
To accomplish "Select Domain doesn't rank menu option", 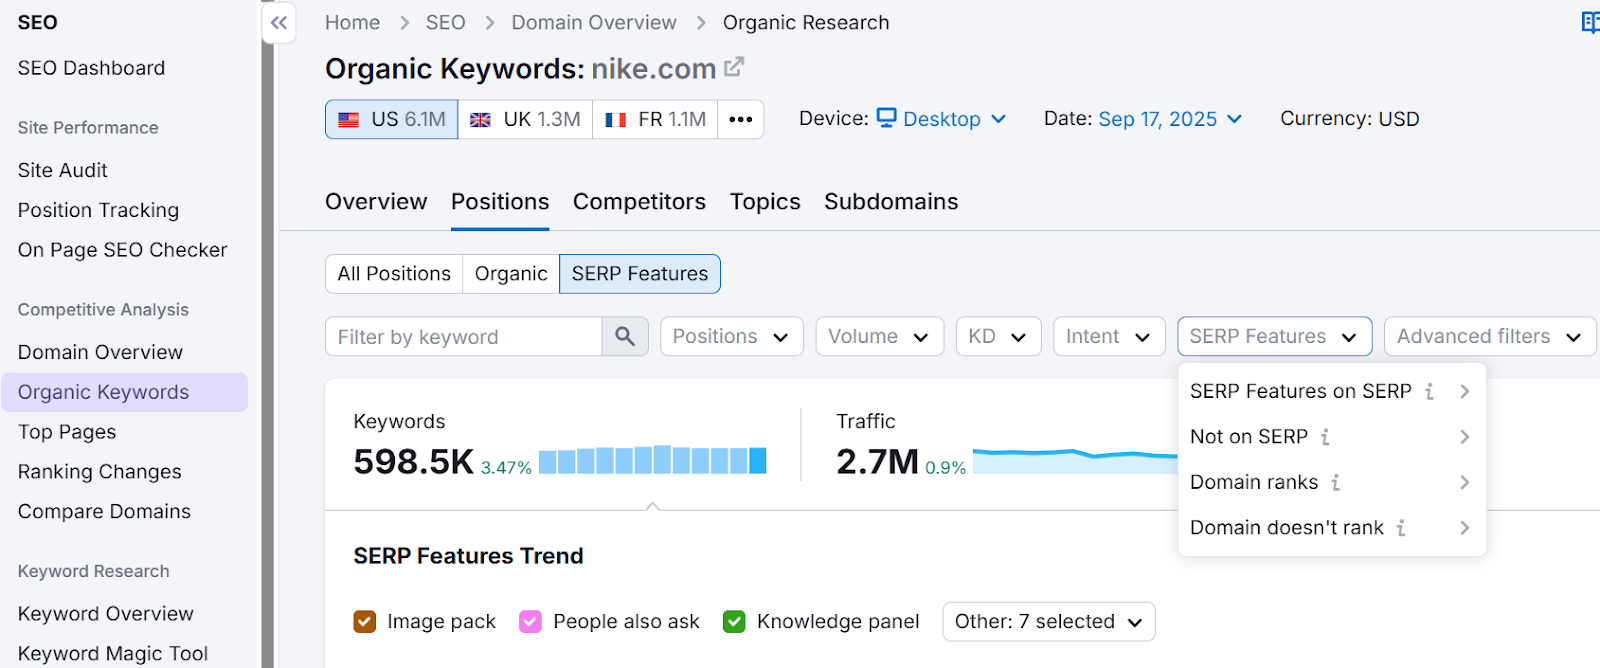I will pos(1286,528).
